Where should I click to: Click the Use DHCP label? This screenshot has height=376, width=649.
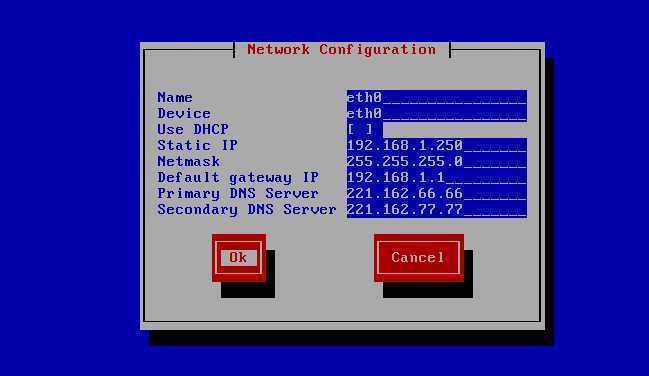coord(193,129)
